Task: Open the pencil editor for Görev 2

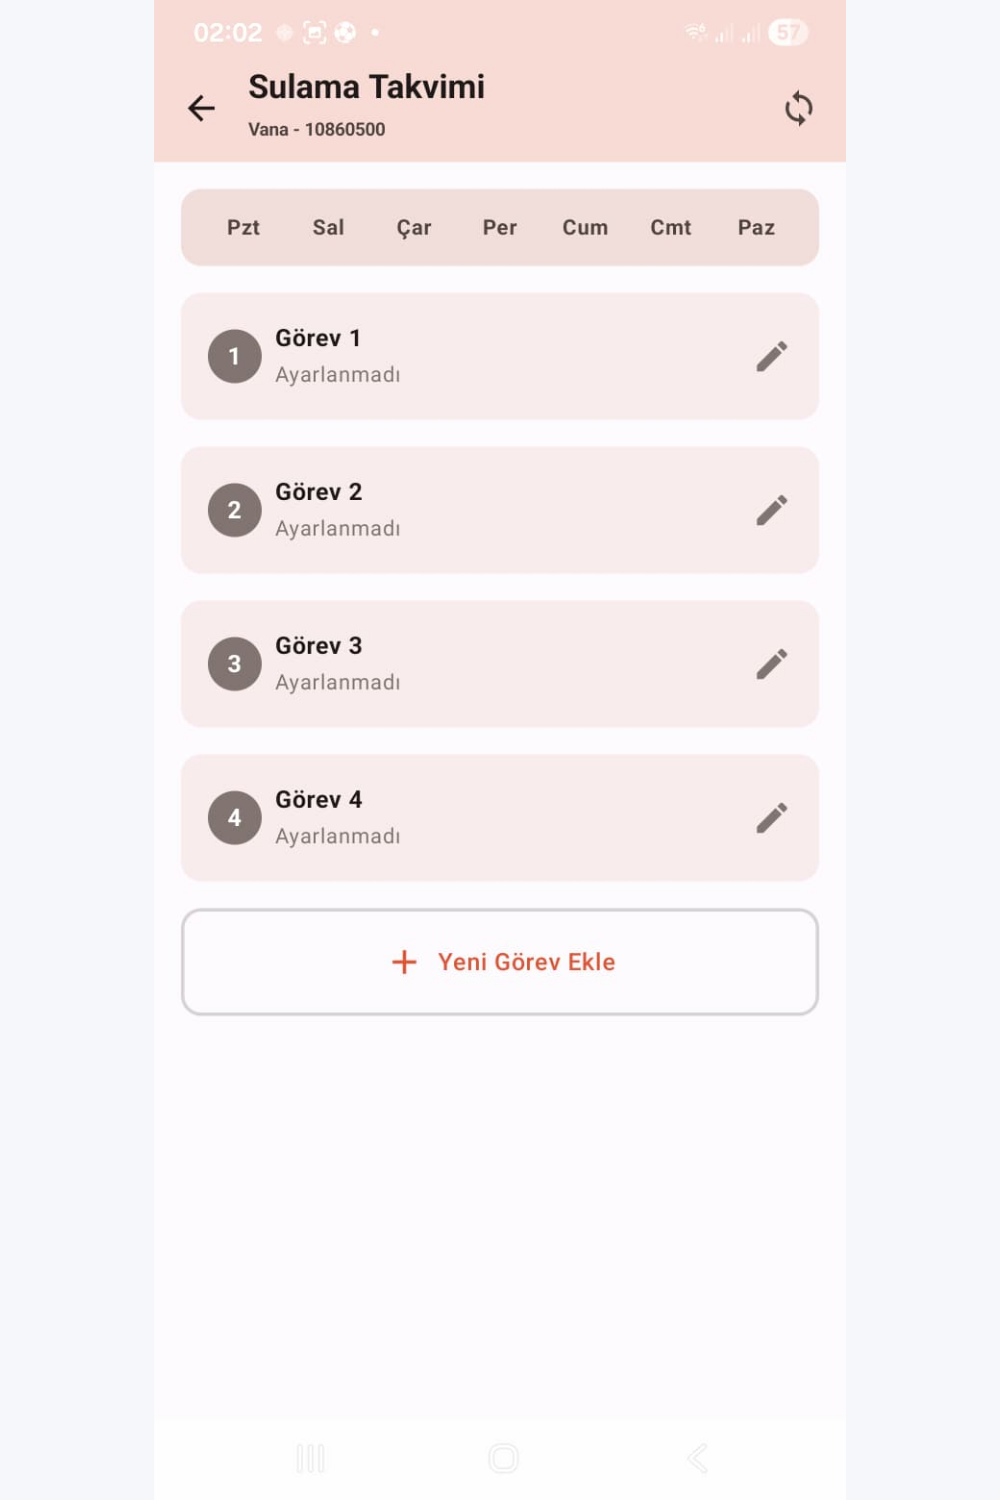Action: click(x=772, y=510)
